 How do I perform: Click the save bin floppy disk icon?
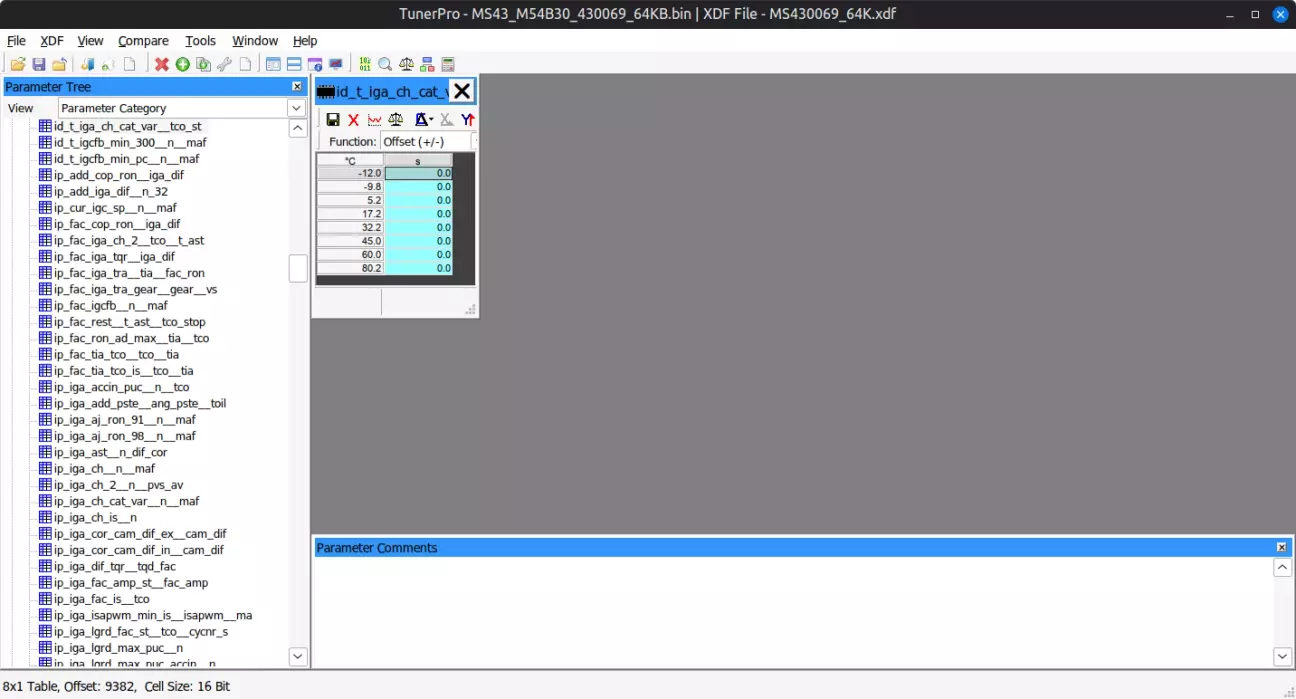point(39,65)
